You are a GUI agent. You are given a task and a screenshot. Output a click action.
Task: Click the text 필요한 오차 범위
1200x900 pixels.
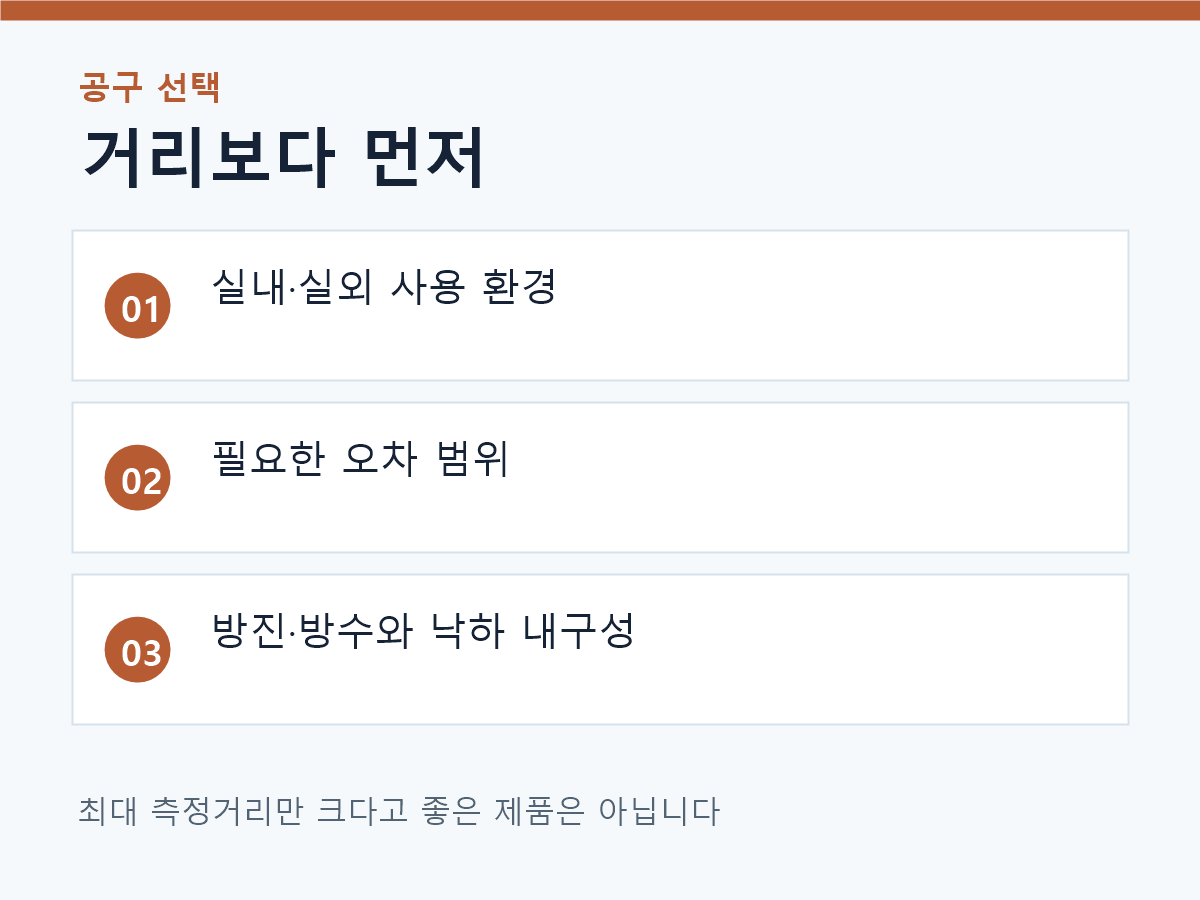(361, 459)
